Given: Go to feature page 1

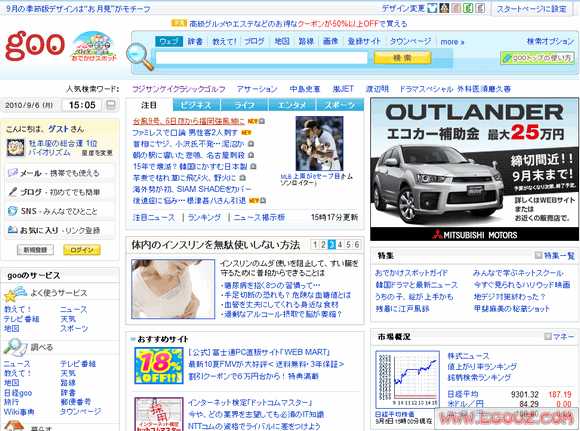Looking at the screenshot, I should pos(315,245).
